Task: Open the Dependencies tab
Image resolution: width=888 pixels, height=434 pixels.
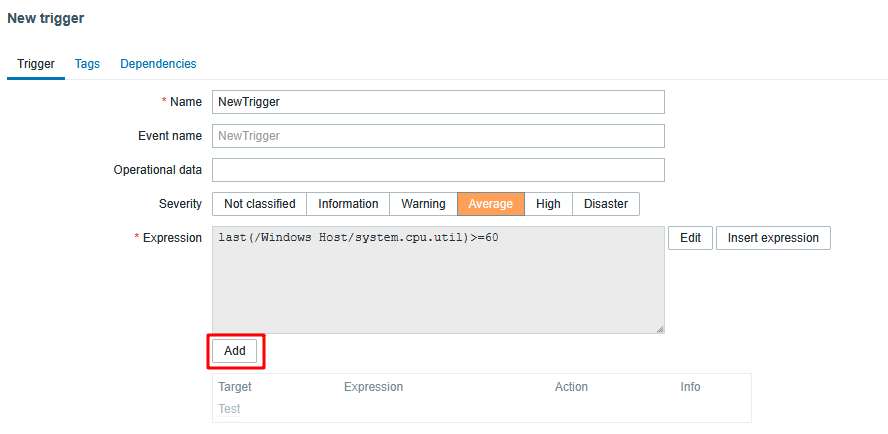Action: tap(158, 64)
